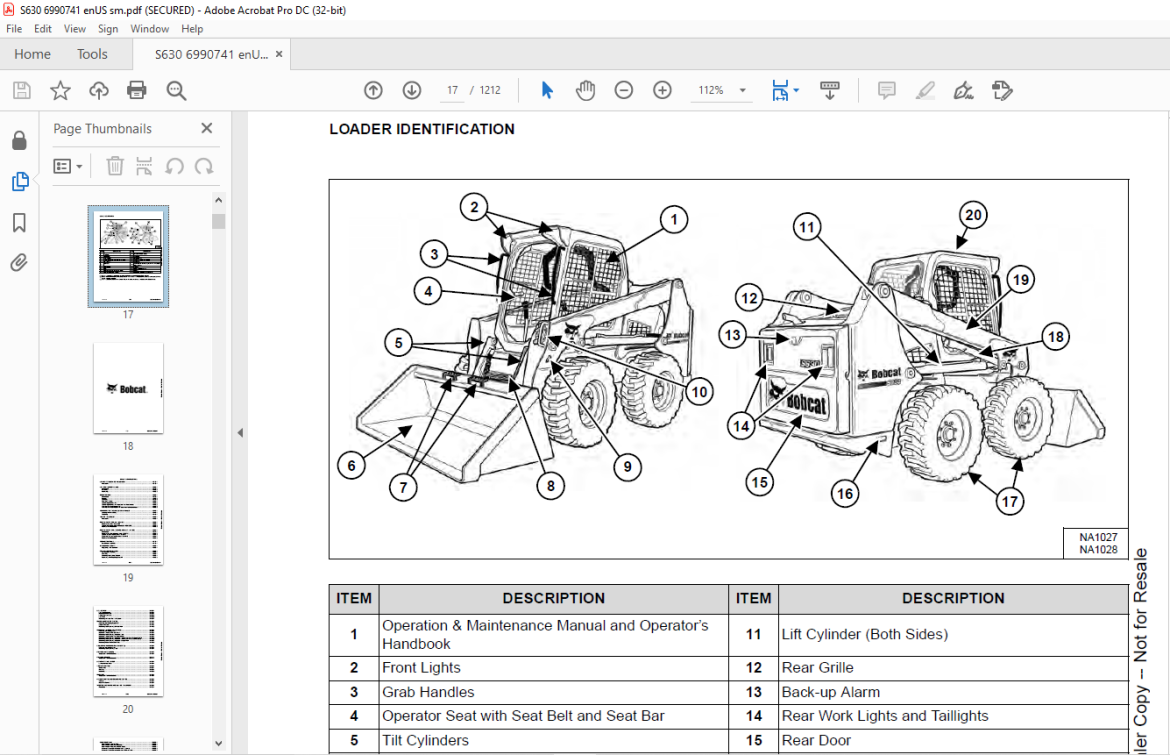
Task: Save the file using the floppy disk icon
Action: pyautogui.click(x=22, y=90)
